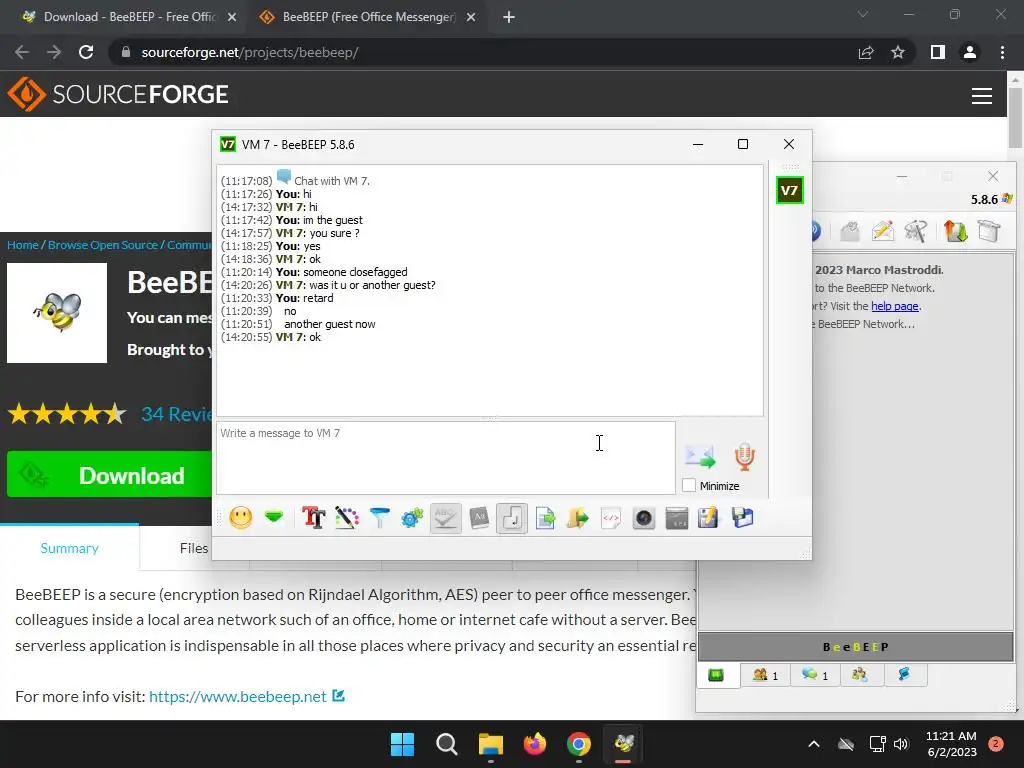Viewport: 1024px width, 768px height.
Task: Click the green down-arrow preset message icon
Action: [x=274, y=519]
